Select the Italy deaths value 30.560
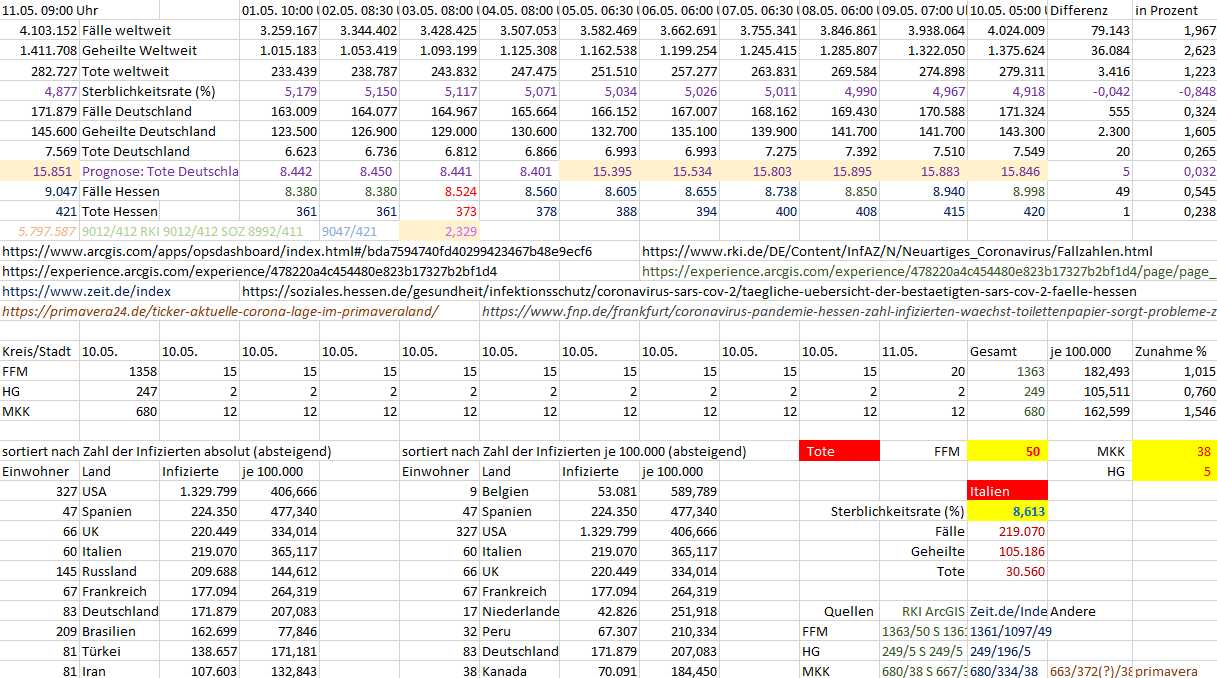 (x=1024, y=571)
